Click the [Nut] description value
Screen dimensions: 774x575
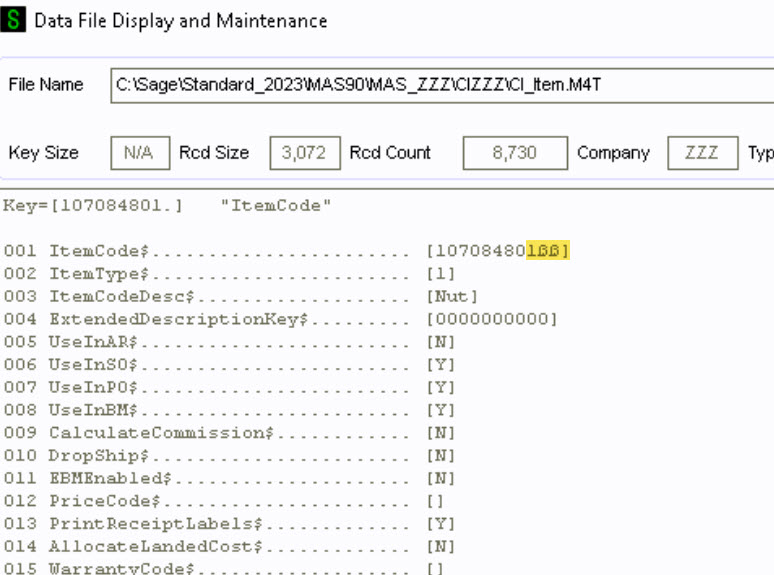pos(452,296)
